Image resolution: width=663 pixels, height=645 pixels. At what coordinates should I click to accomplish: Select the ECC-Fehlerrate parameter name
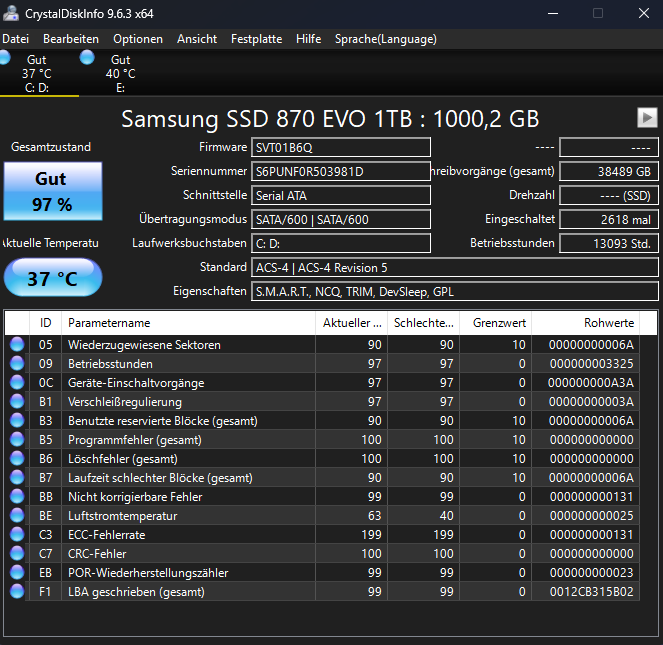coord(107,535)
